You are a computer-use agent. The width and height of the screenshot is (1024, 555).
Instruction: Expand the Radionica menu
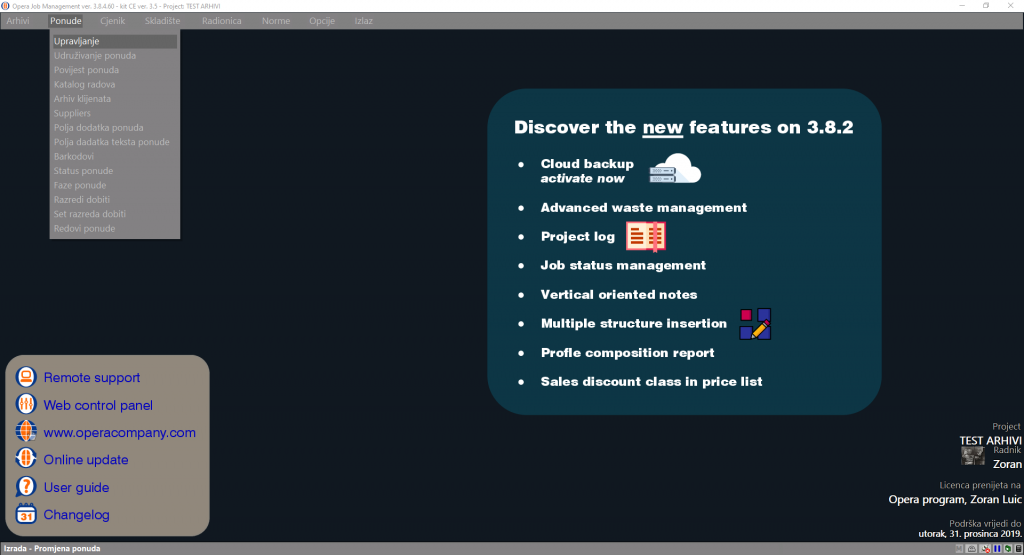[x=221, y=20]
